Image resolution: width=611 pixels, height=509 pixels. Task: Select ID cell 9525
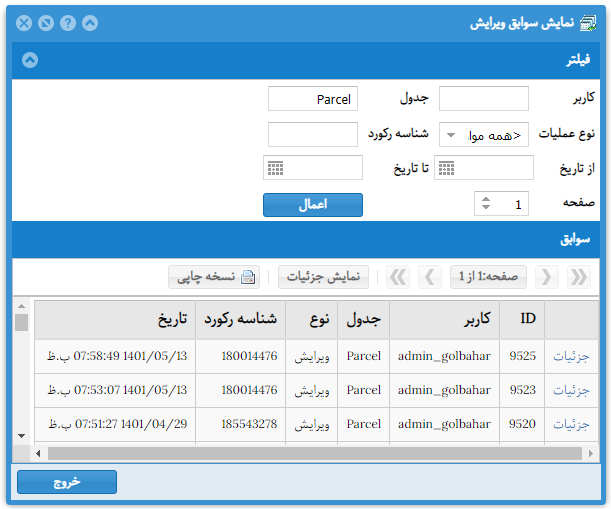click(x=522, y=356)
